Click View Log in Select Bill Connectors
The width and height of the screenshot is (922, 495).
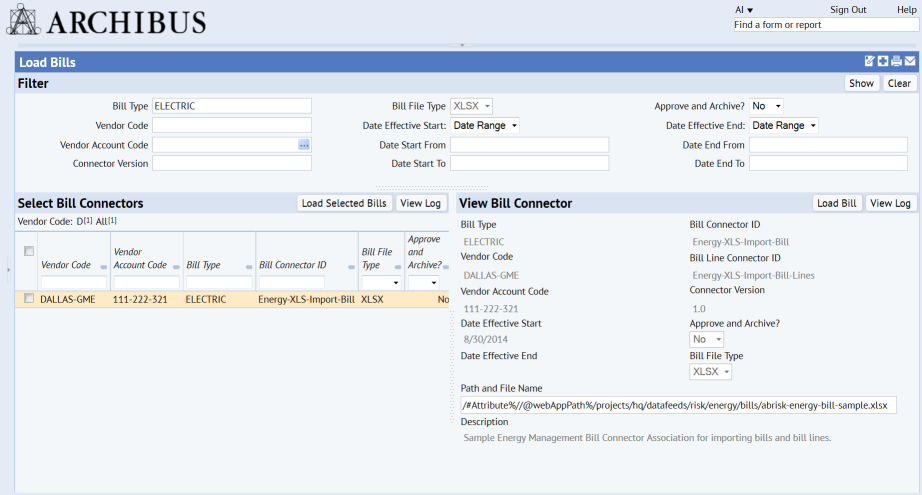[x=420, y=203]
